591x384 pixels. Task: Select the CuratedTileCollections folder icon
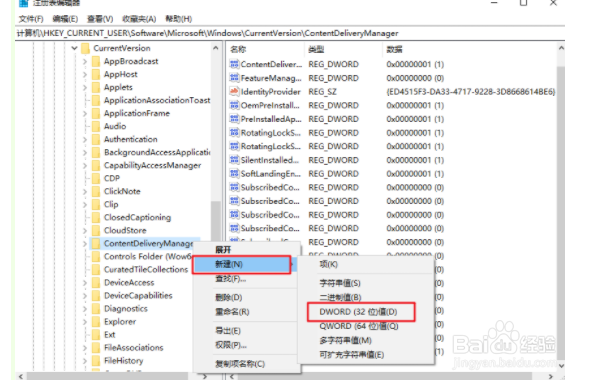click(96, 269)
